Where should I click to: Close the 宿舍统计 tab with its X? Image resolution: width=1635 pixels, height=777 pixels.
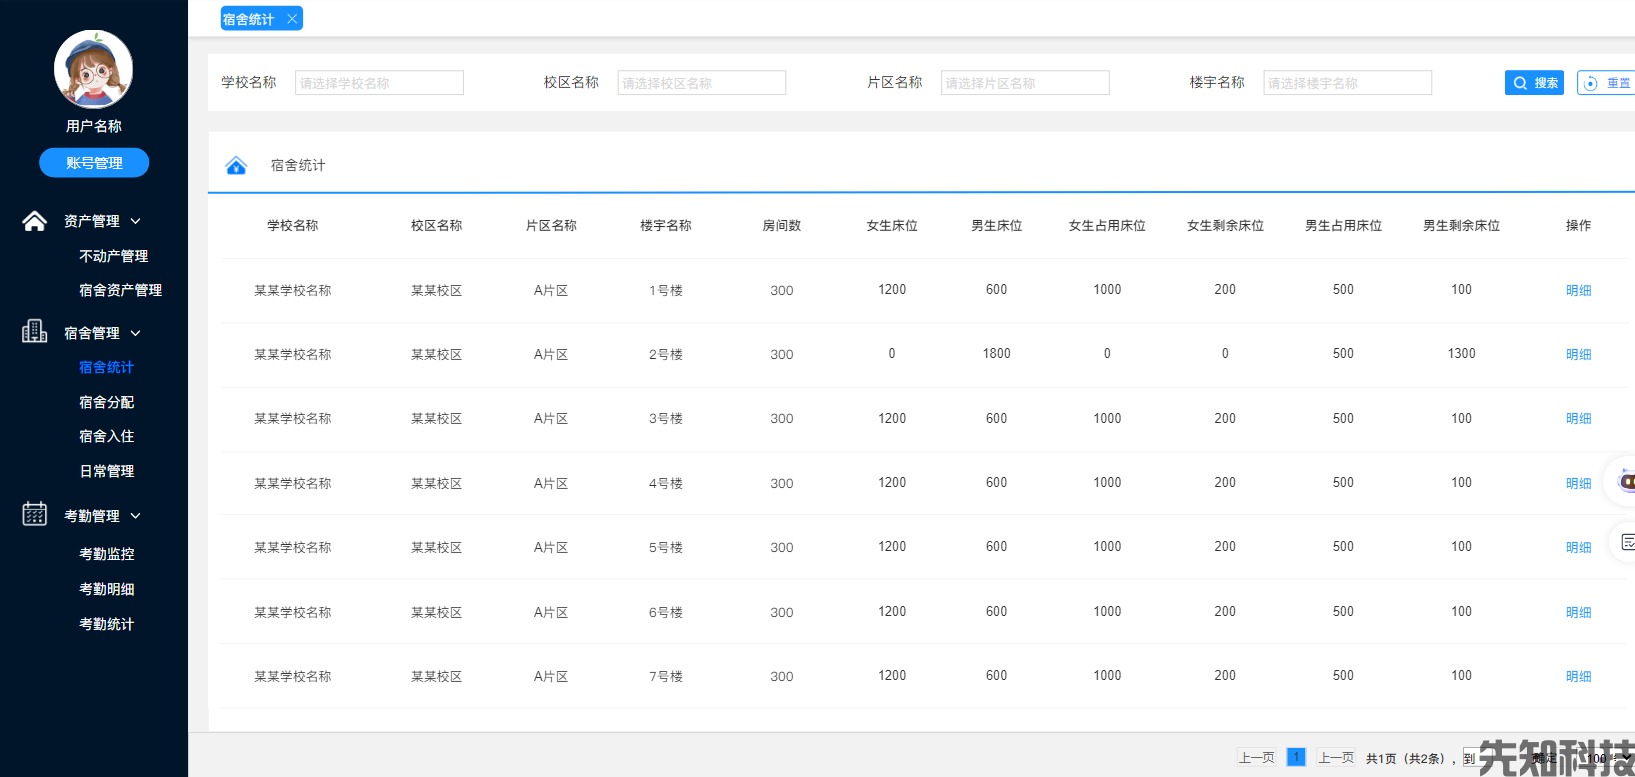[x=292, y=19]
